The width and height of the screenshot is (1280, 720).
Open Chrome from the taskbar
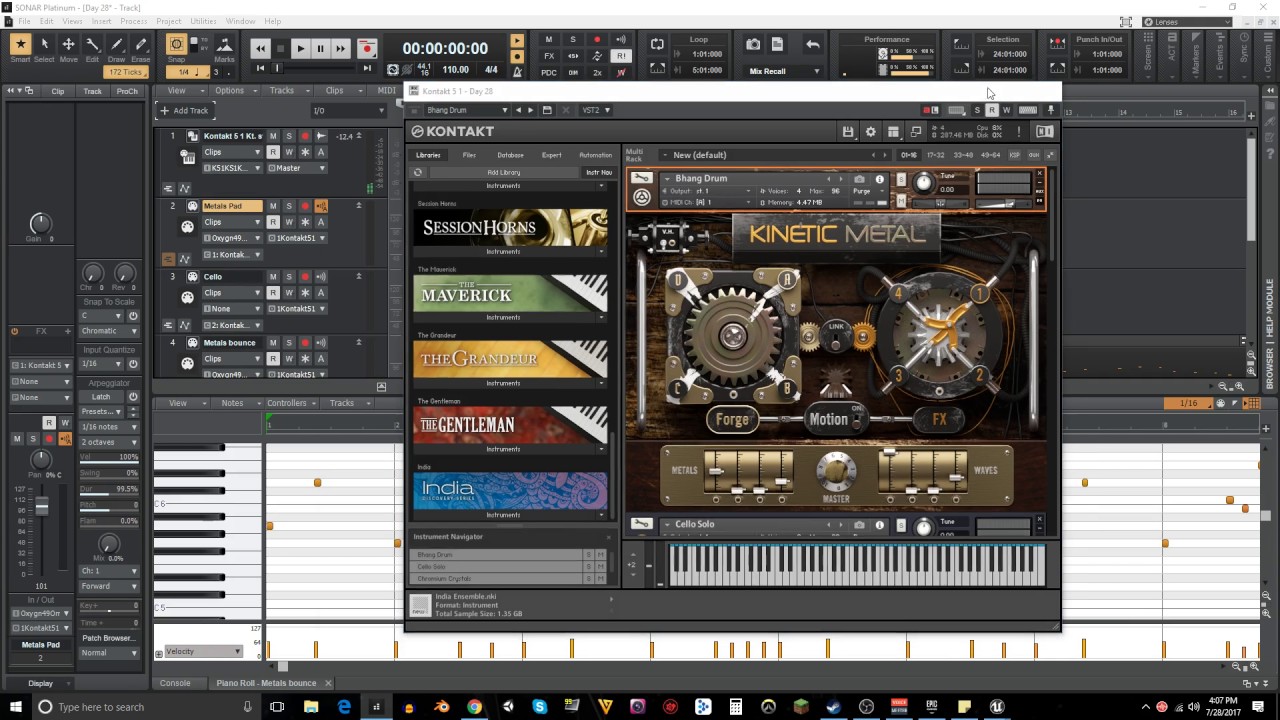474,707
